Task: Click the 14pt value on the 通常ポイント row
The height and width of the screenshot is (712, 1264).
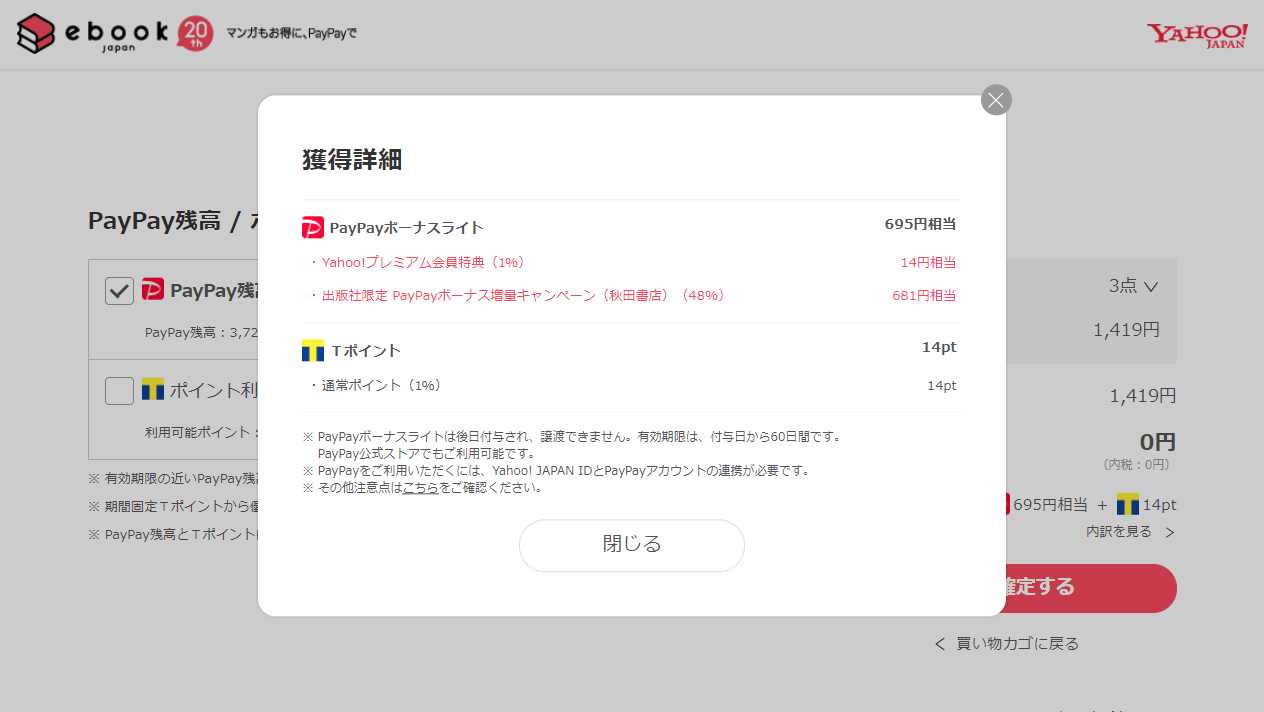Action: point(942,385)
